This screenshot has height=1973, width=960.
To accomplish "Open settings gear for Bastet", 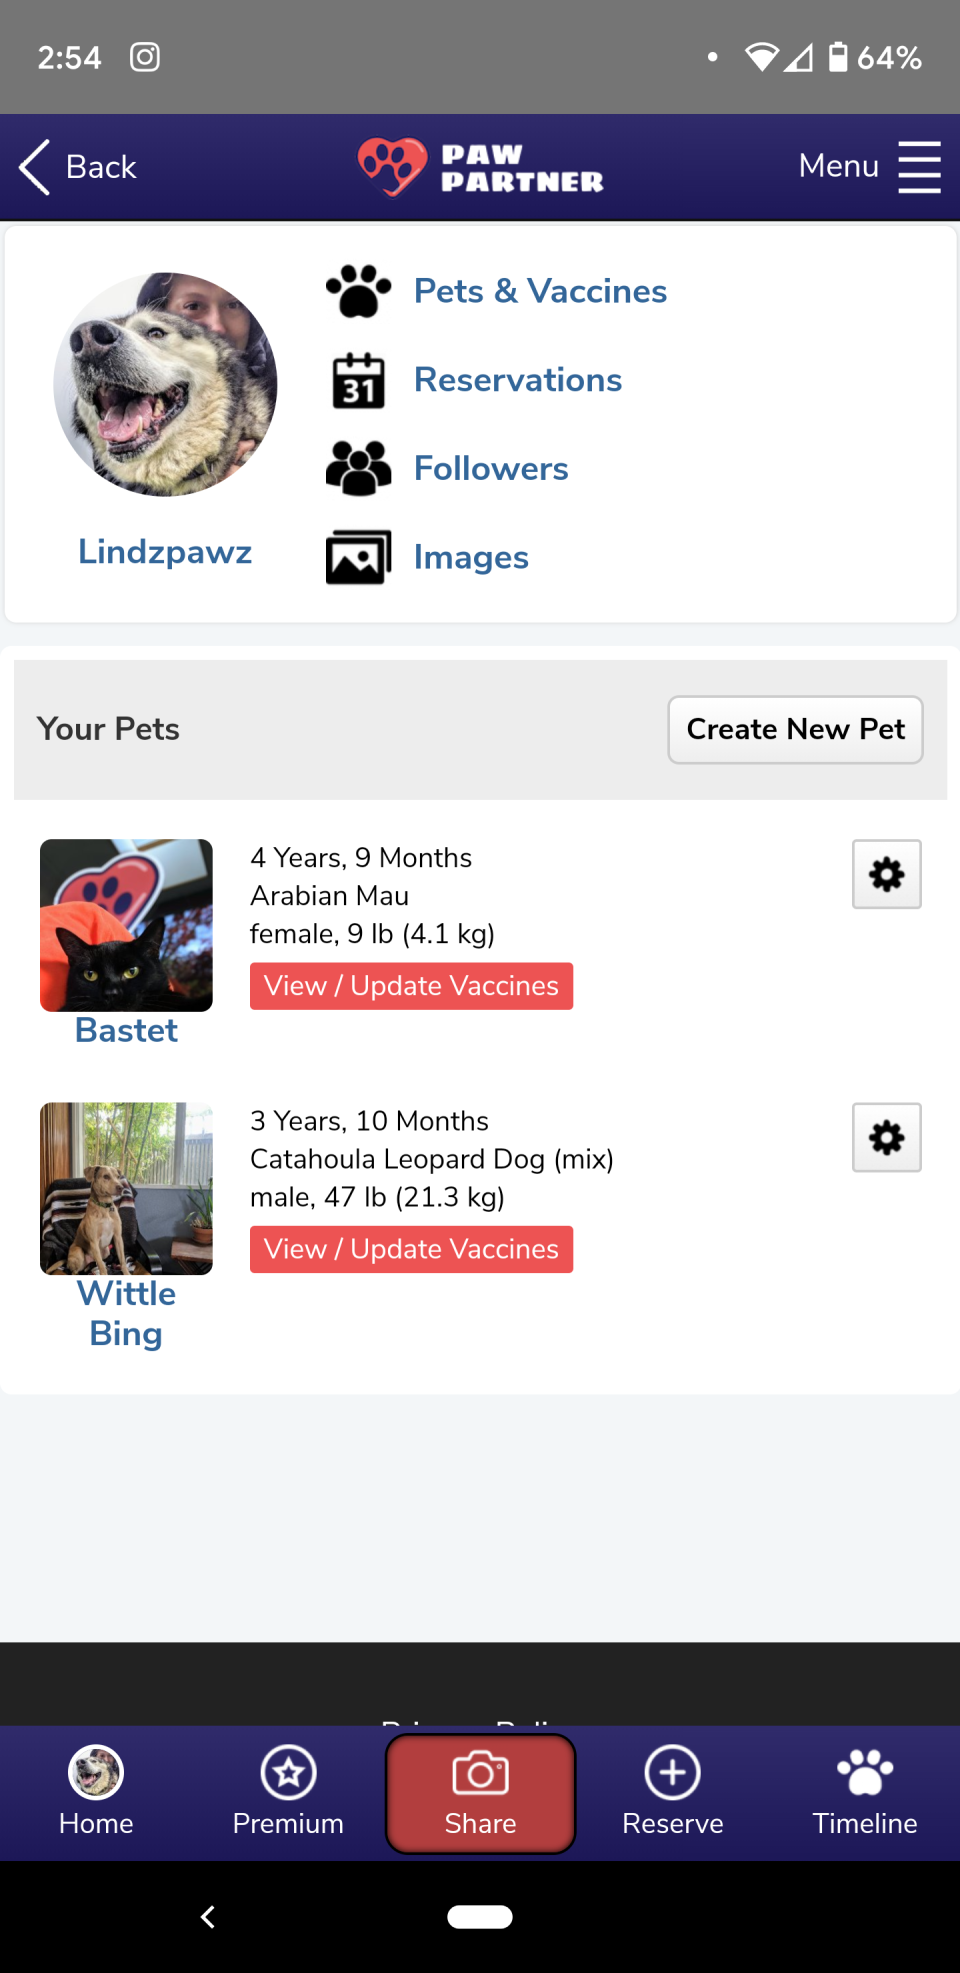I will coord(886,874).
